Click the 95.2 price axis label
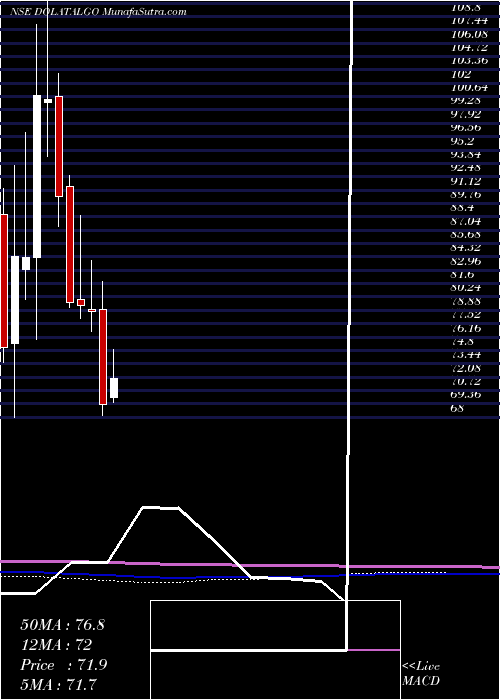Screen dimensions: 500x700 (463, 141)
